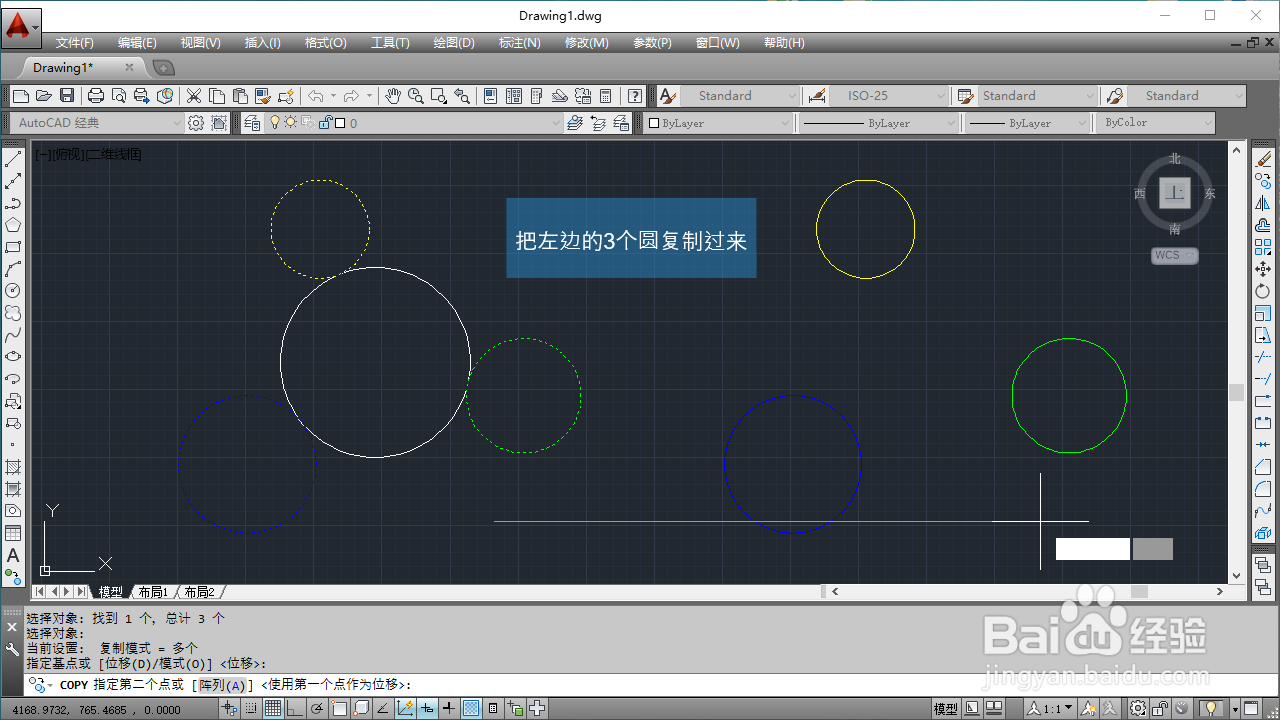The height and width of the screenshot is (720, 1280).
Task: Select the Table tool in draw toolbar
Action: (x=13, y=533)
